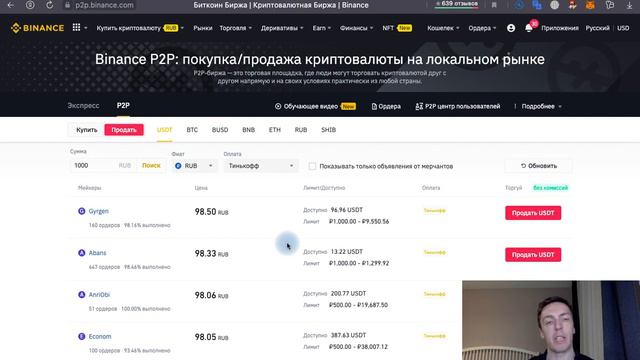Screen dimensions: 640x360
Task: Click the Econom maker avatar icon
Action: pos(82,336)
